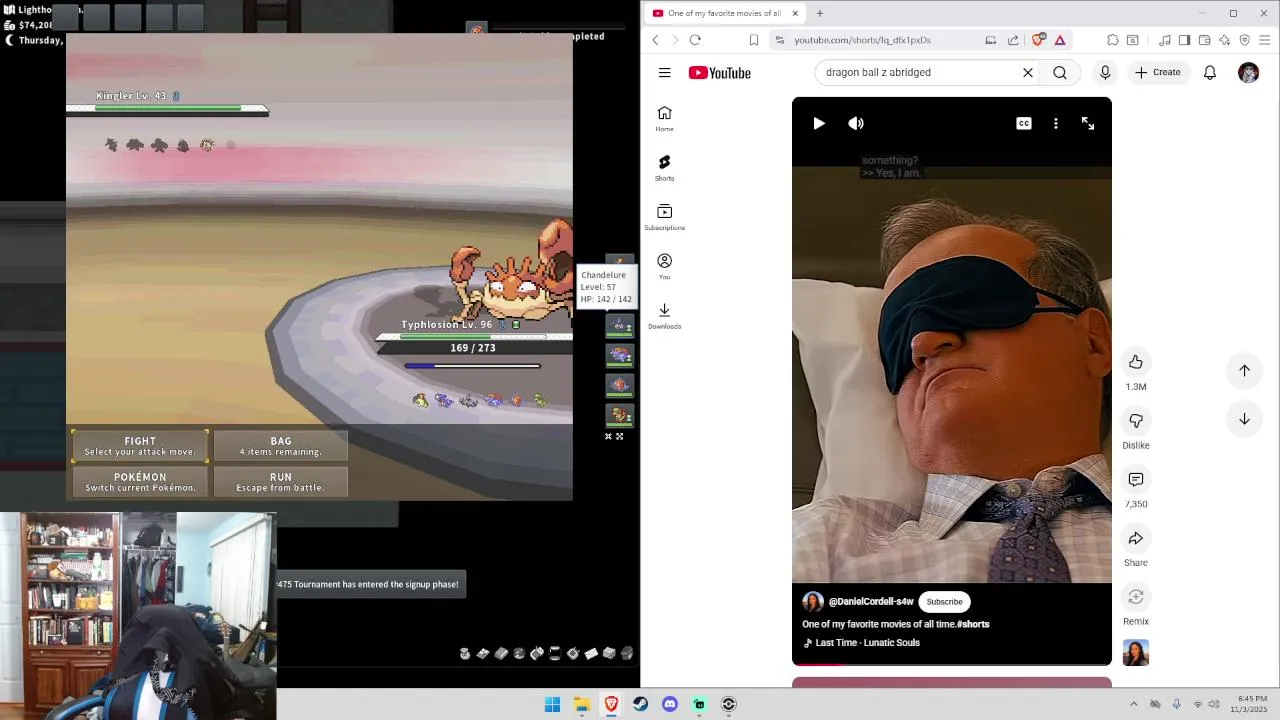Choose FIGHT in the battle menu
This screenshot has width=1280, height=720.
(140, 446)
